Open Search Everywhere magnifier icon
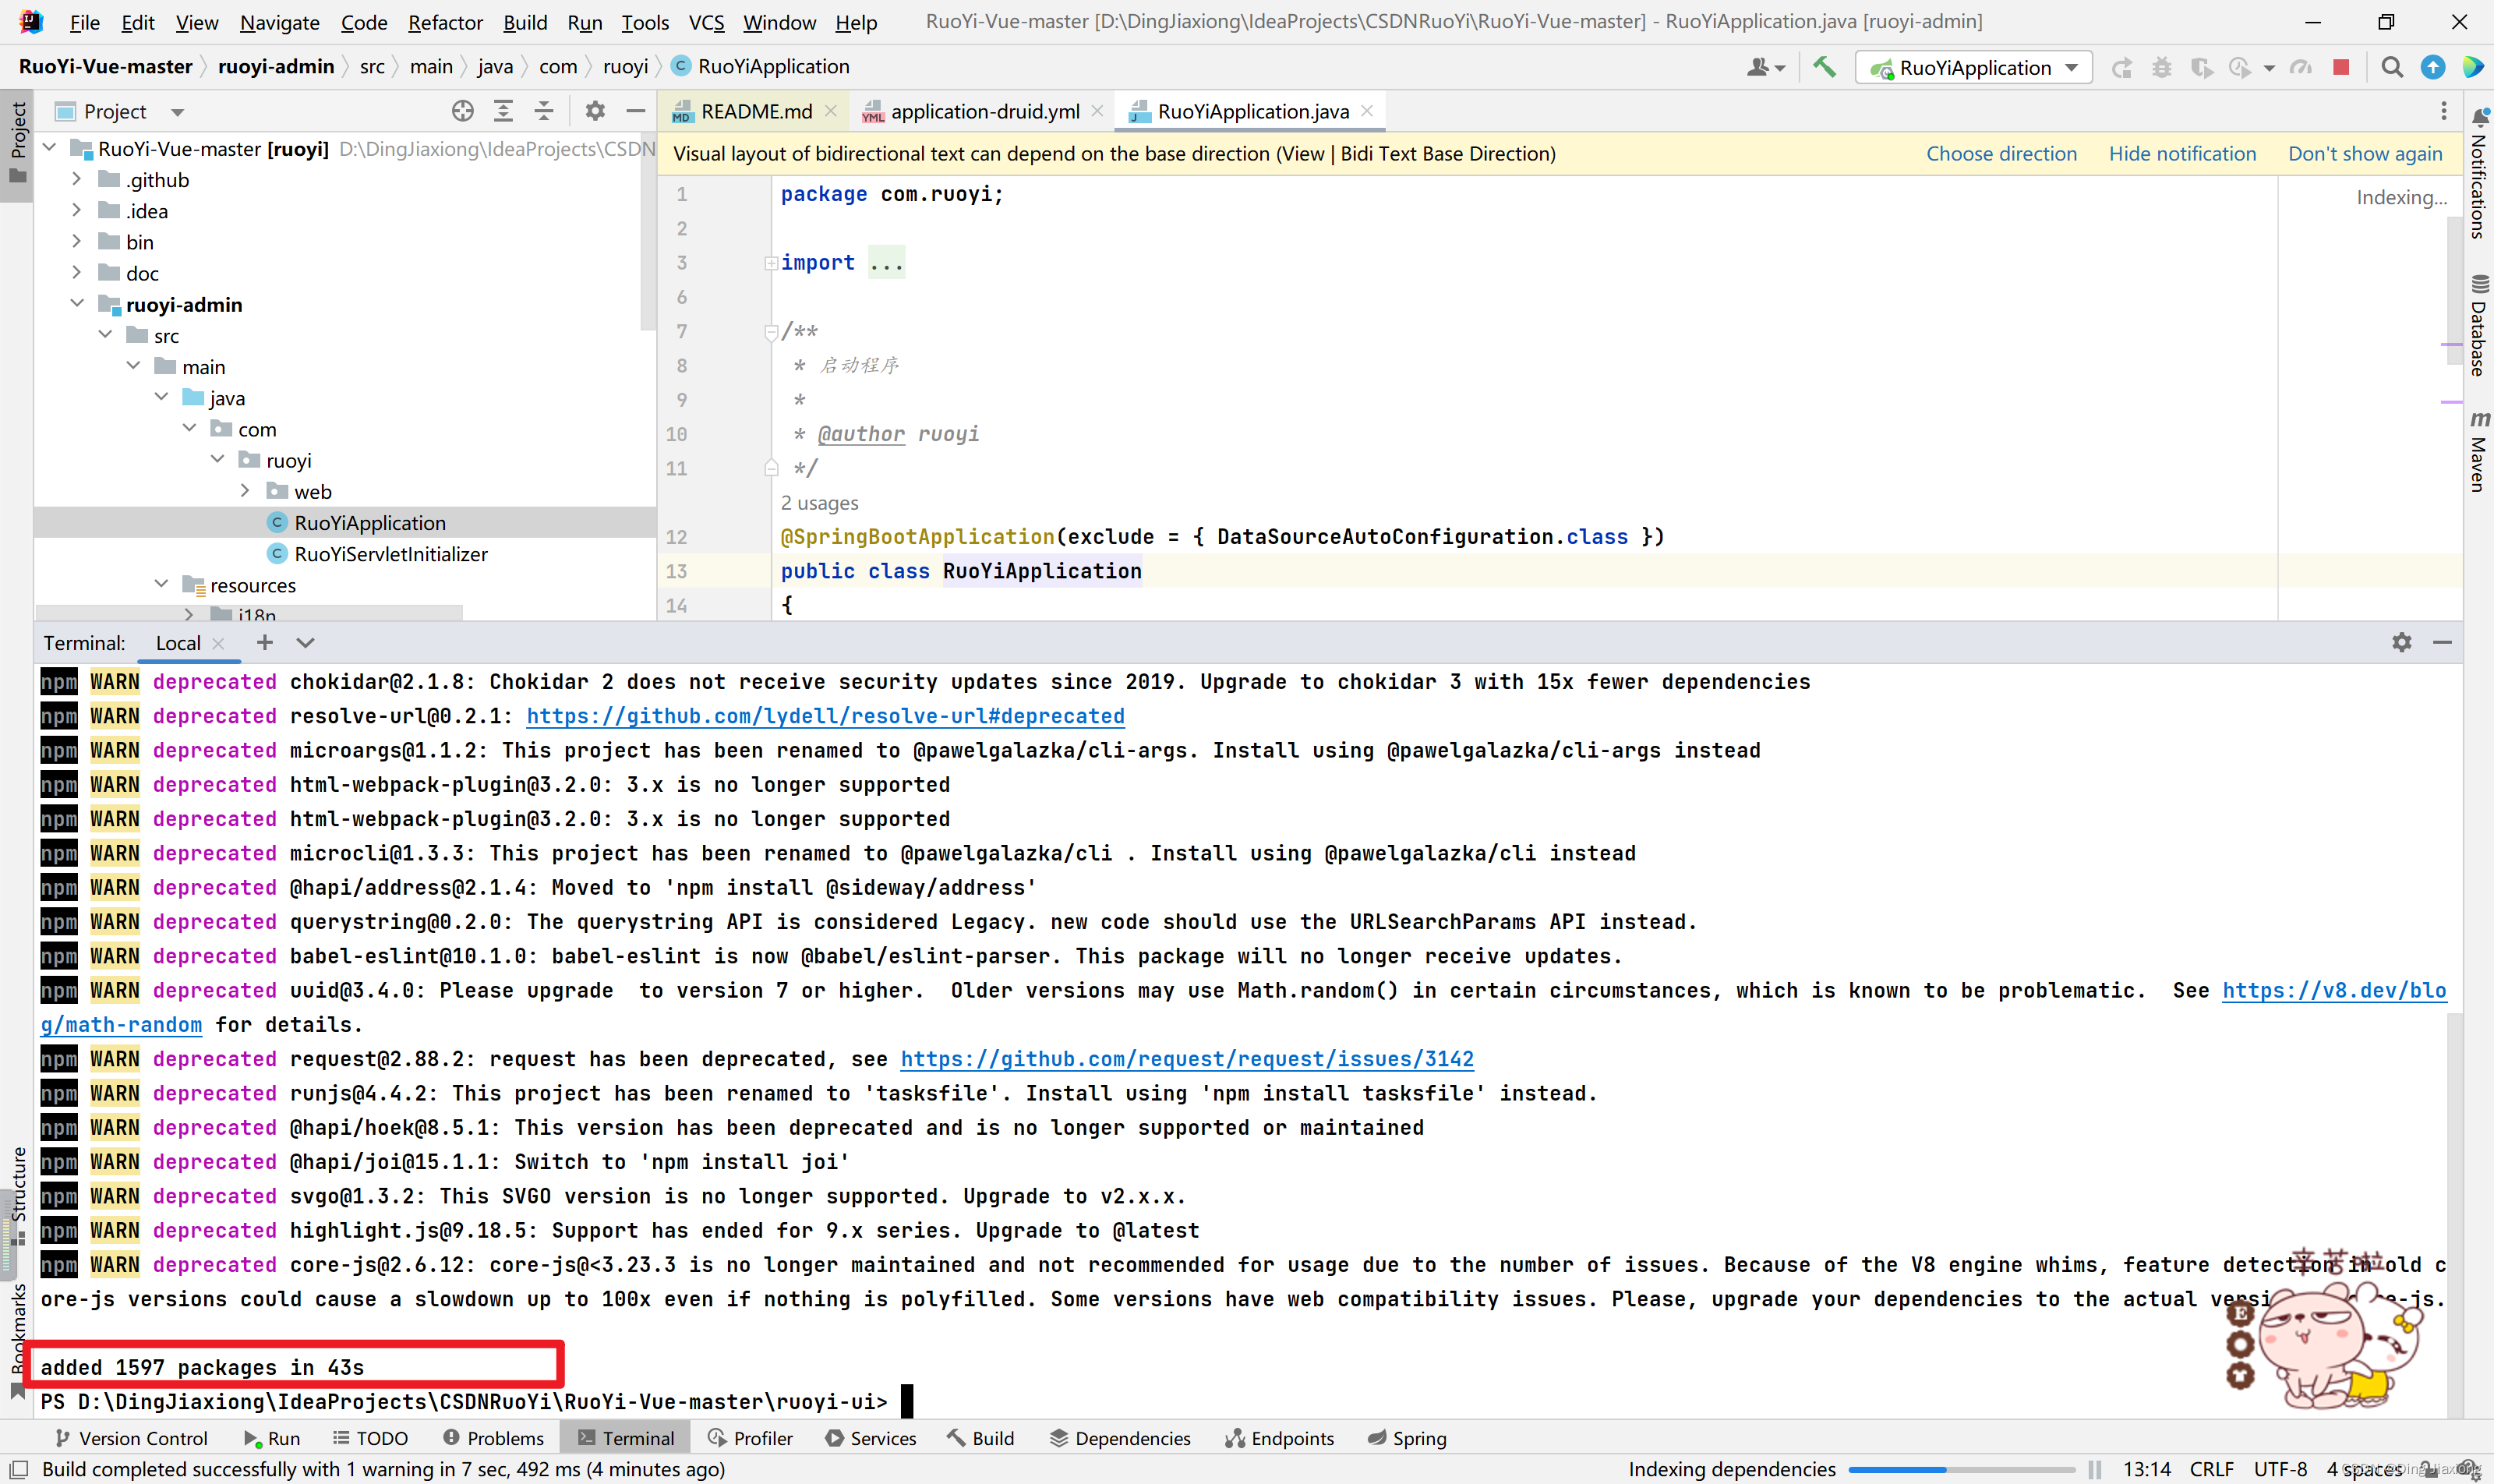Image resolution: width=2494 pixels, height=1484 pixels. tap(2391, 67)
